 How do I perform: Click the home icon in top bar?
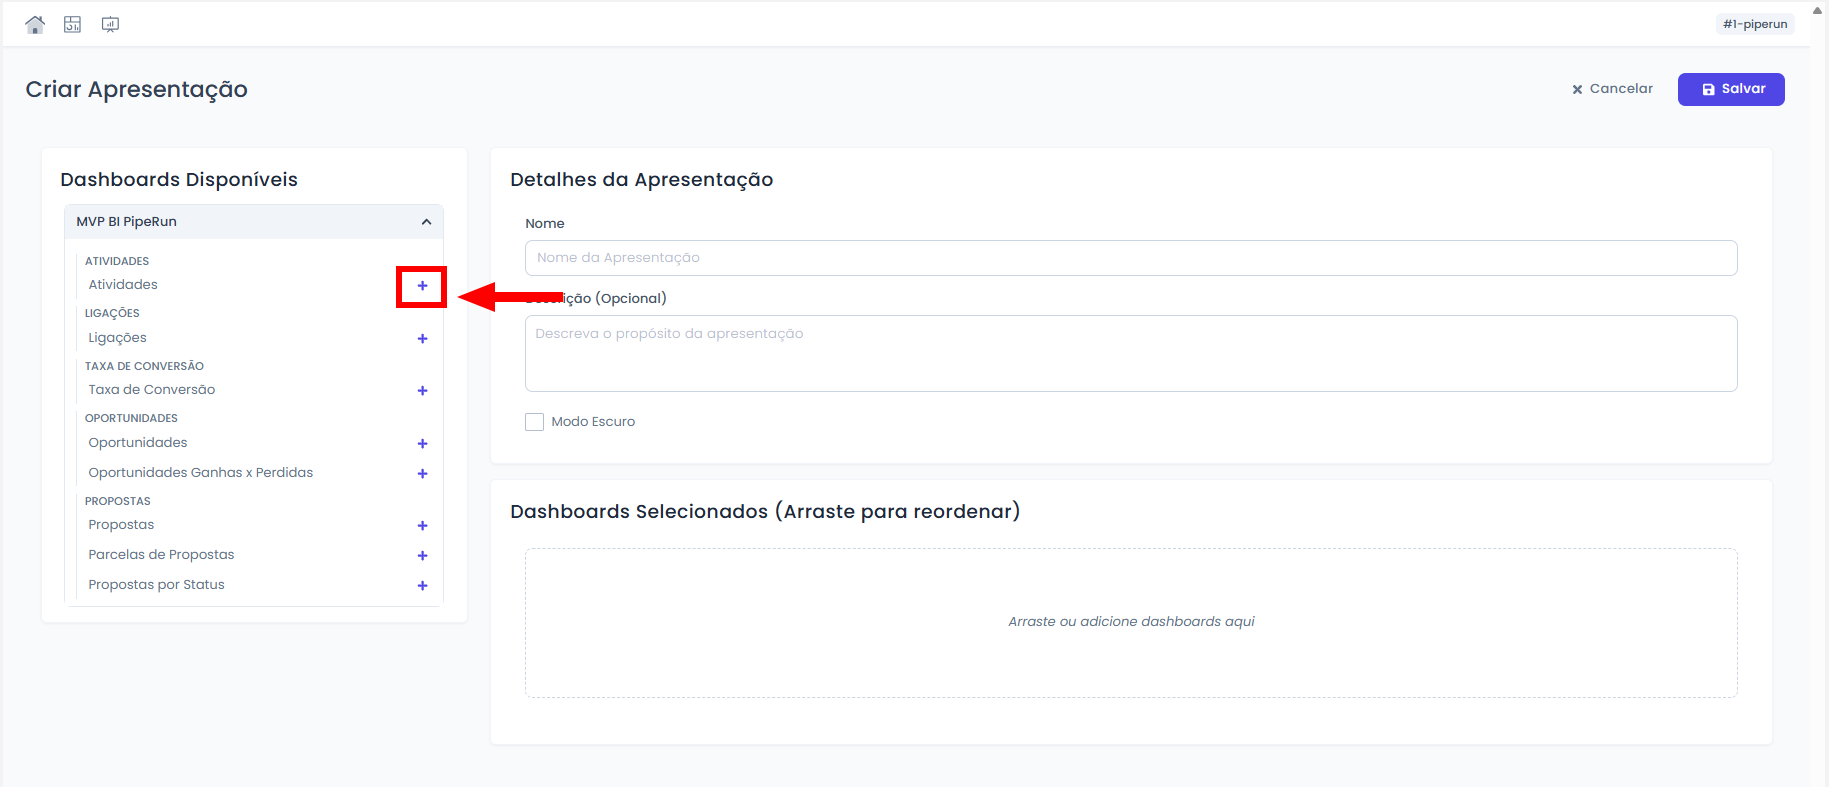pos(35,25)
